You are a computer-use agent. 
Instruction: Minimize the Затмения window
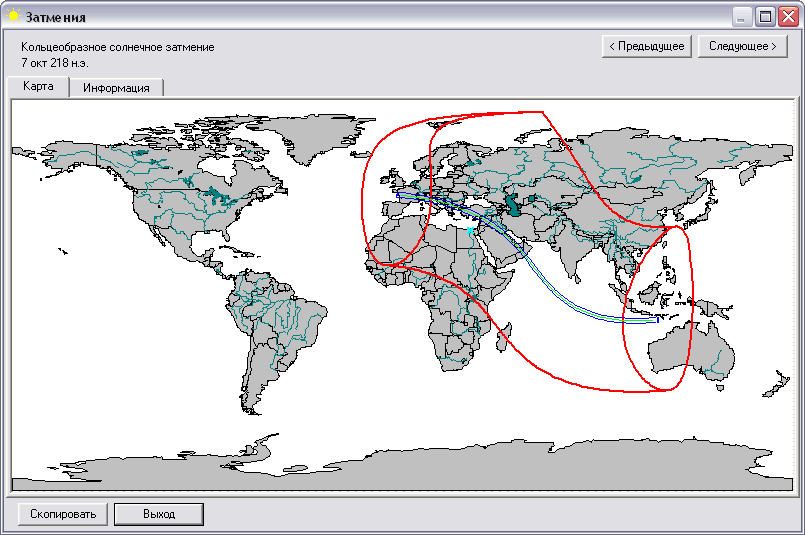pos(741,17)
